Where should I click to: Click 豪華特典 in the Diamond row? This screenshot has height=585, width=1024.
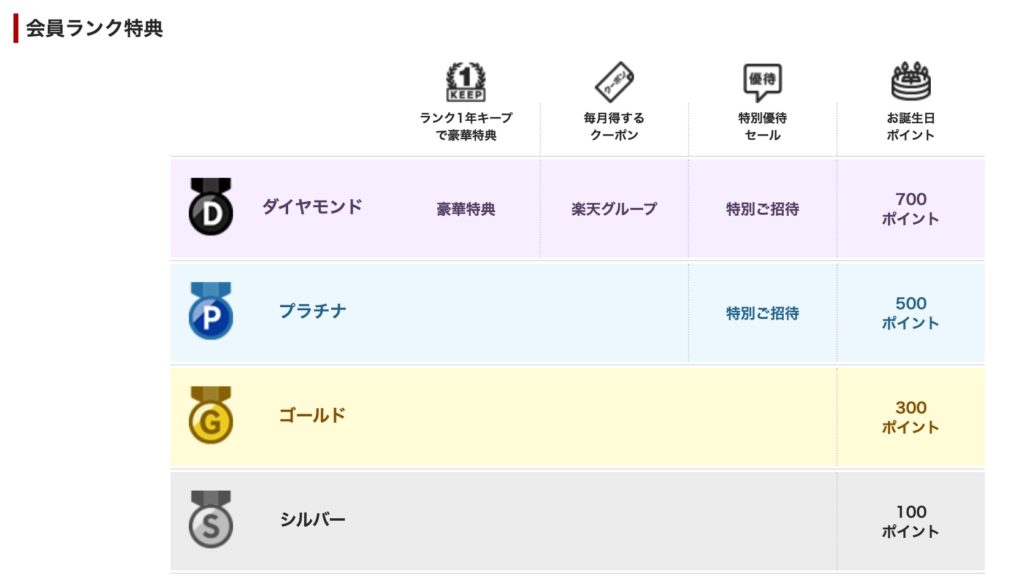[466, 209]
